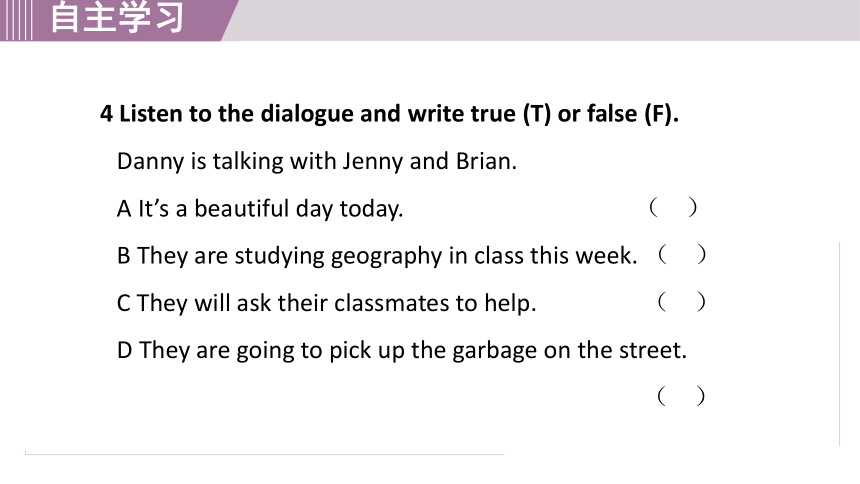Select statement C about asking classmates

tap(326, 303)
